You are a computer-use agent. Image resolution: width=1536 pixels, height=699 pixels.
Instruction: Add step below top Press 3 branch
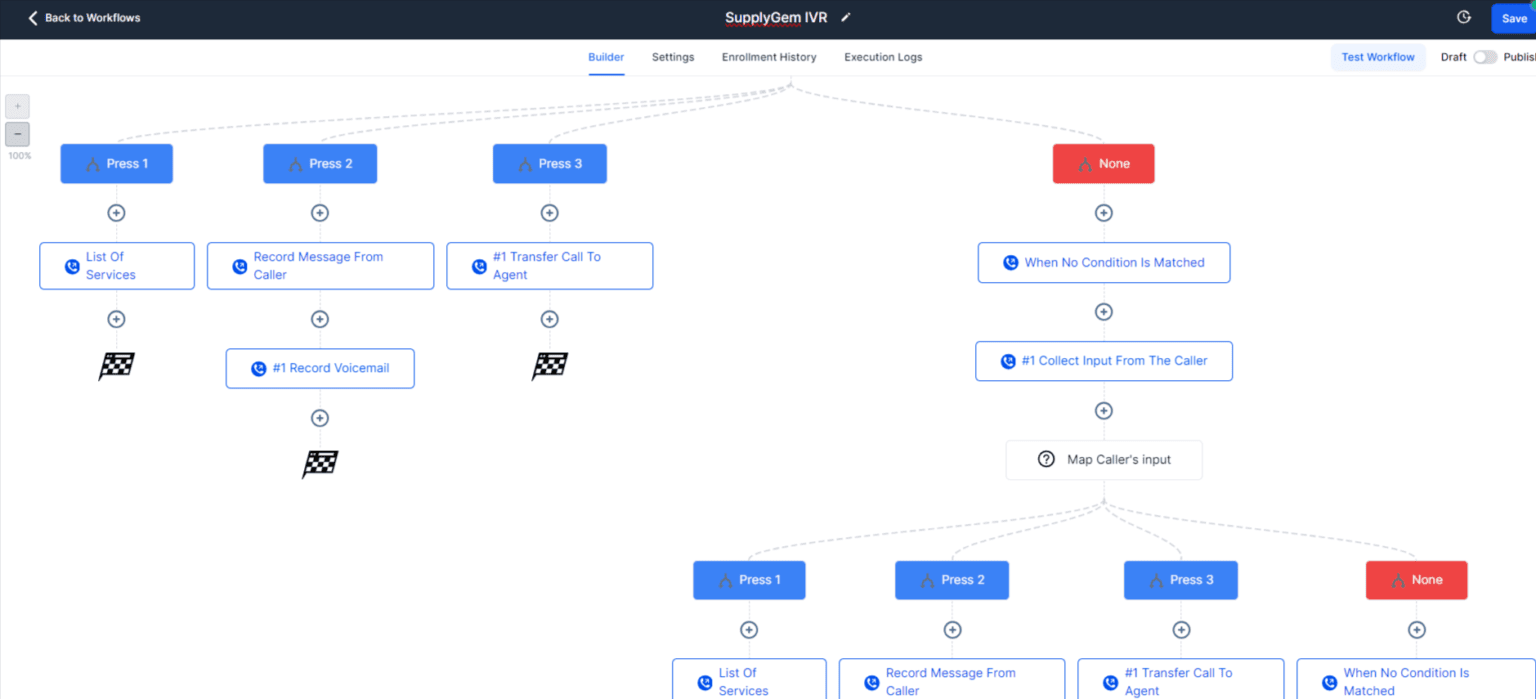pyautogui.click(x=549, y=213)
